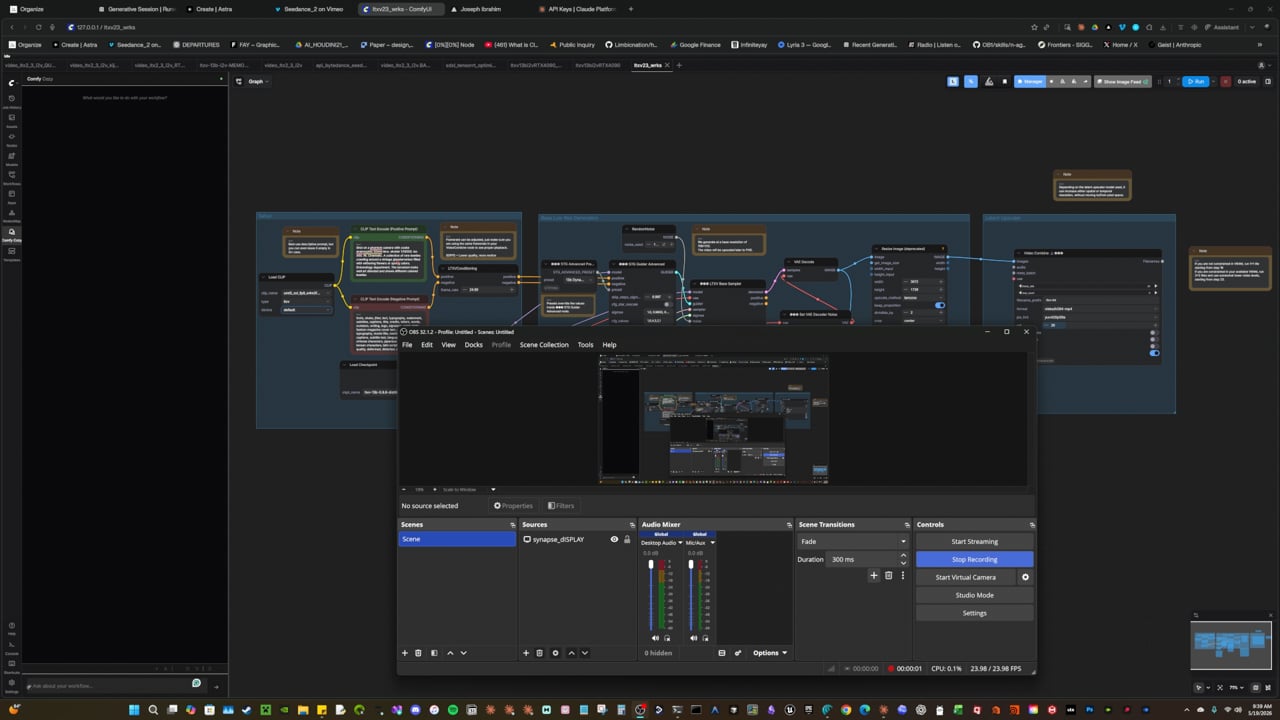1280x720 pixels.
Task: Click the Run button in ComfyUI
Action: click(x=1195, y=81)
